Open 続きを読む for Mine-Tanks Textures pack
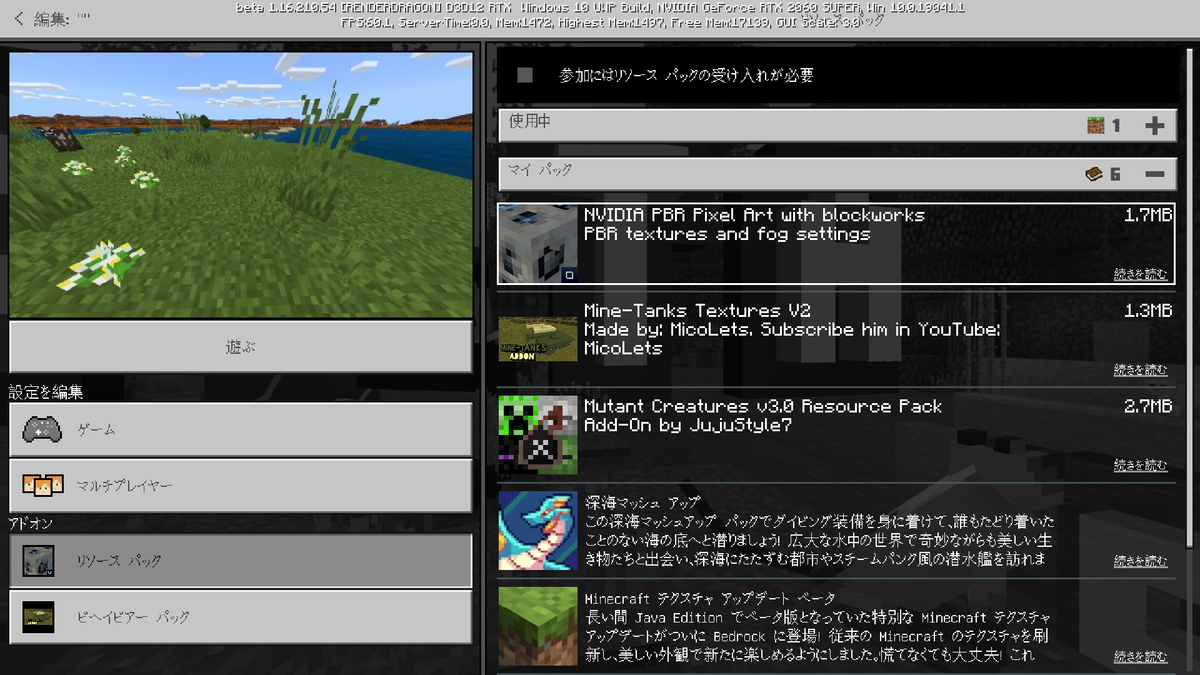This screenshot has width=1200, height=675. tap(1140, 370)
